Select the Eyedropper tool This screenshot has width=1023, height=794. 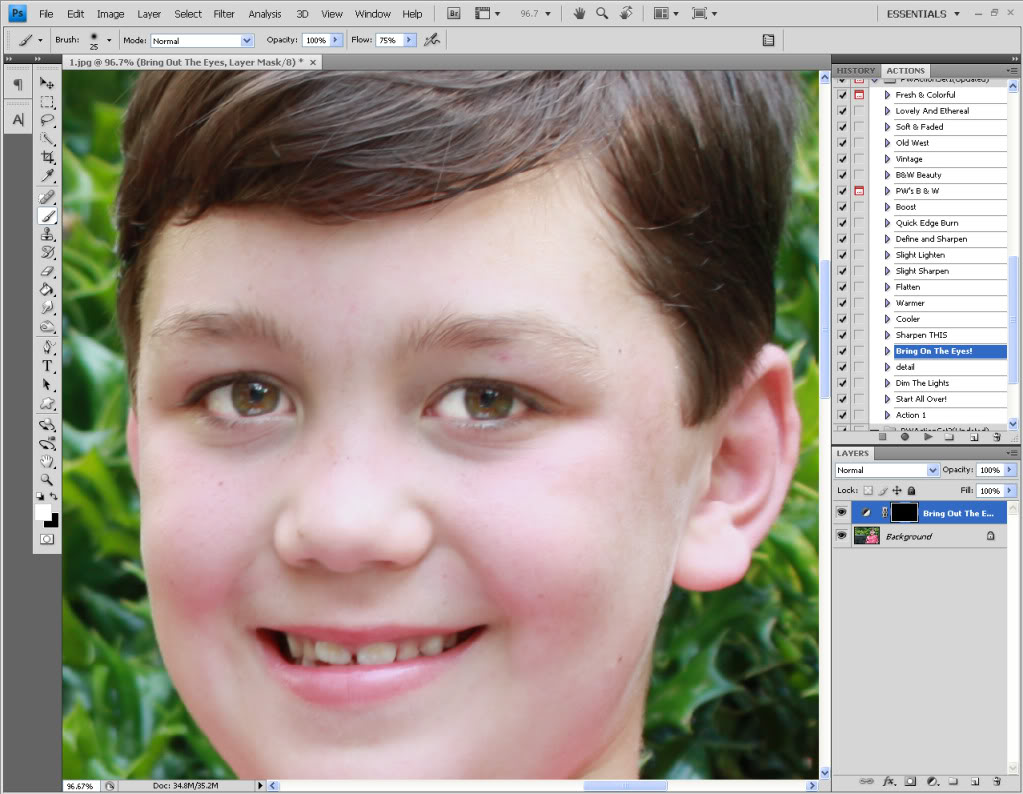point(47,175)
